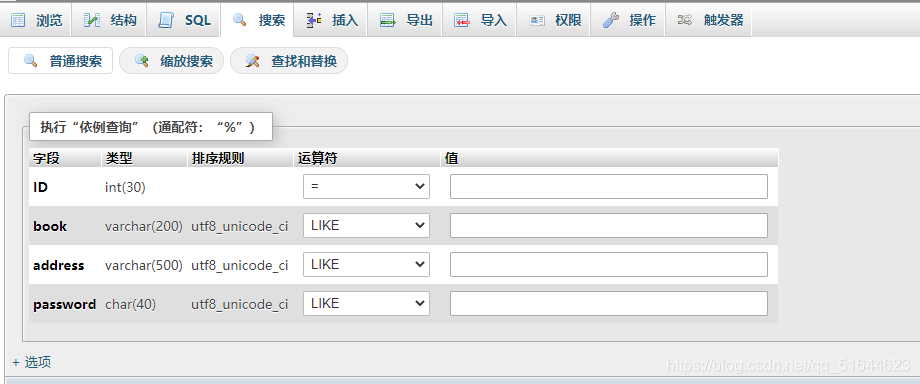Open the 导入 tab
Screen dimensions: 920x384
[x=479, y=21]
